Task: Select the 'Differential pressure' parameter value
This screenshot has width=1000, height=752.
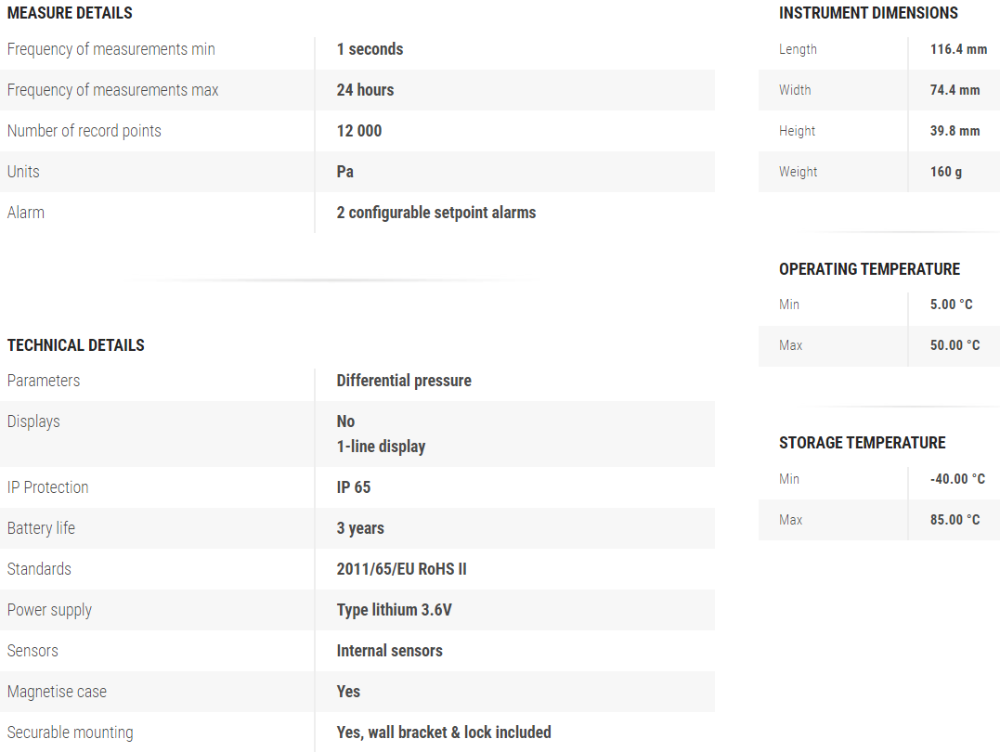Action: click(404, 381)
